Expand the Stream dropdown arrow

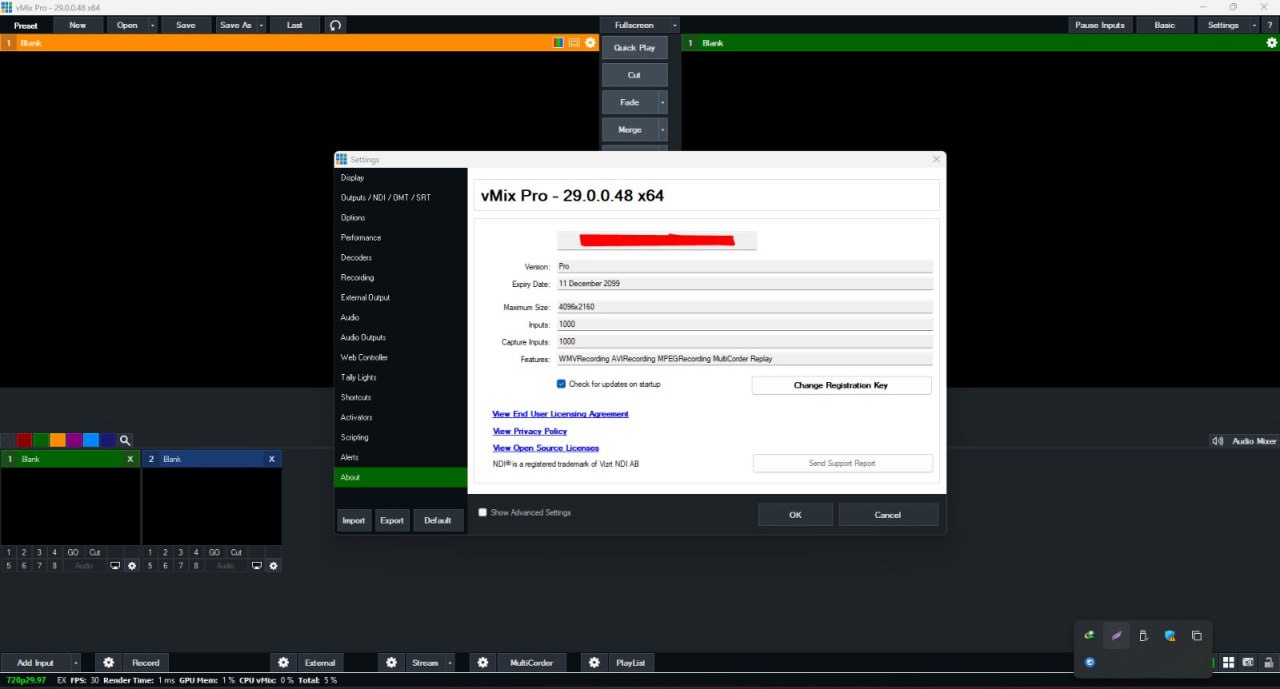point(449,662)
